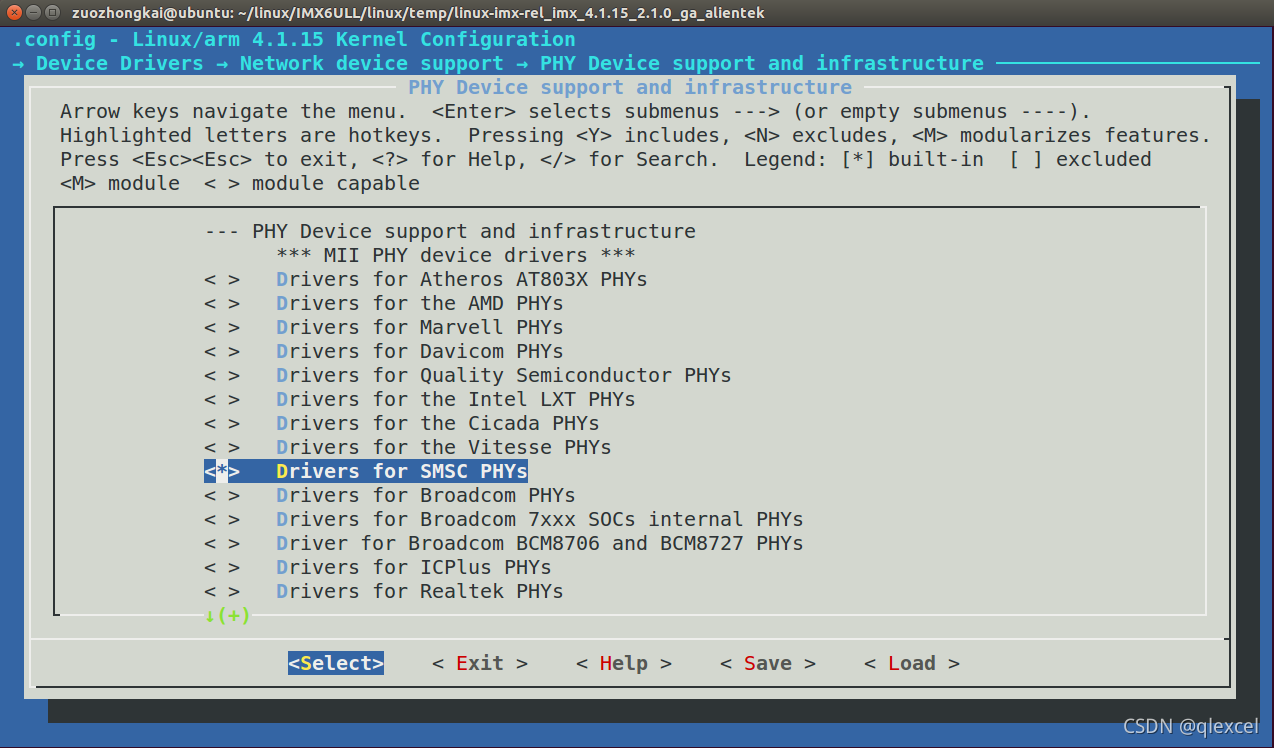Click 'Drivers for the Intel LXT PHYs' text
This screenshot has height=748, width=1274.
pyautogui.click(x=456, y=399)
